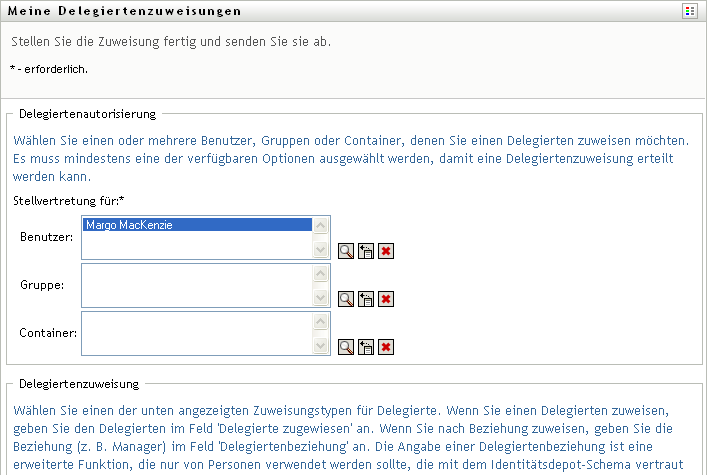Click the Delegiertenzuweisung section heading
Viewport: 718px width, 475px height.
click(79, 384)
